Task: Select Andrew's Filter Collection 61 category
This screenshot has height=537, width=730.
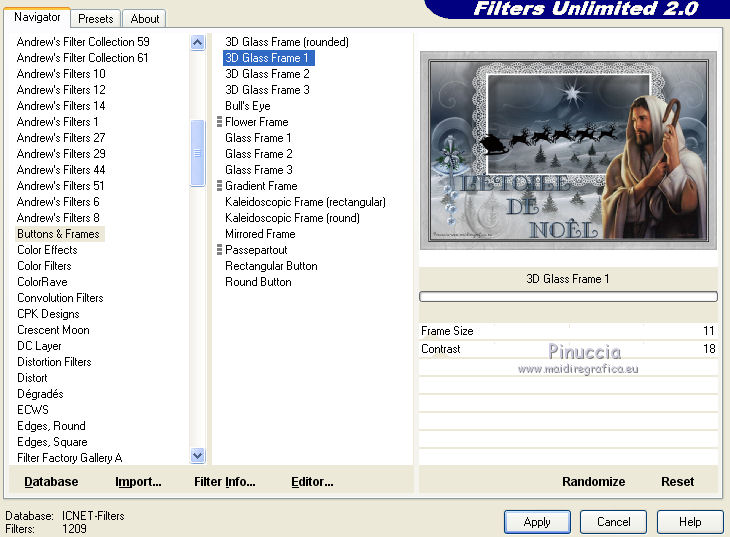Action: pyautogui.click(x=82, y=58)
